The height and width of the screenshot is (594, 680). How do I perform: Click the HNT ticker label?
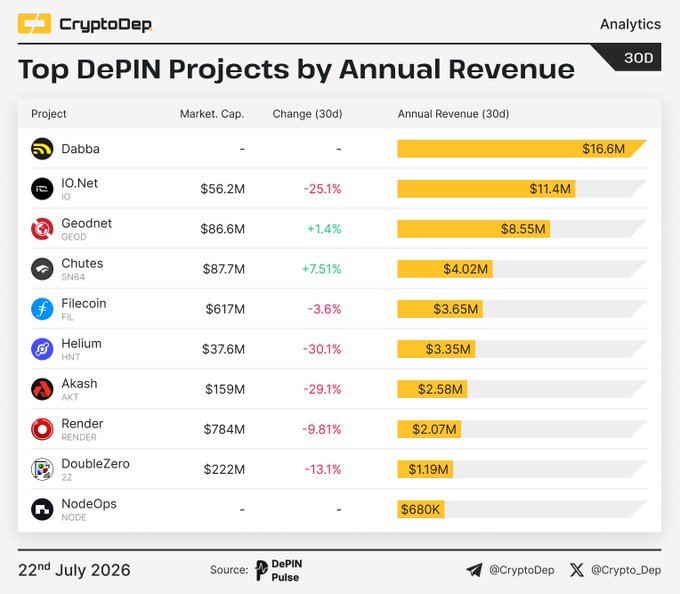(x=71, y=357)
